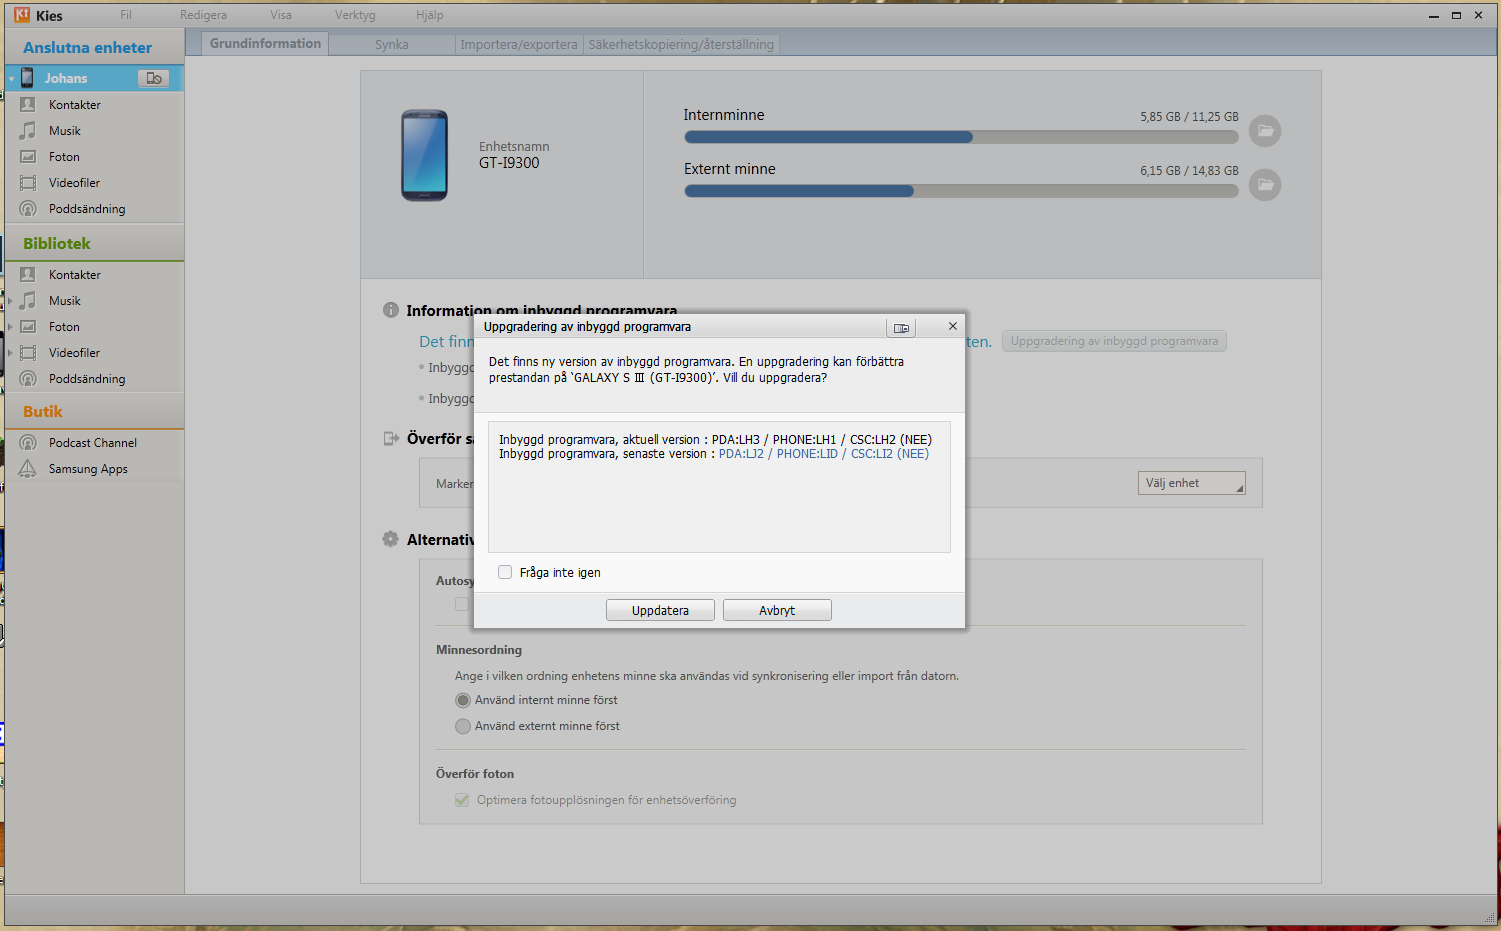Click Podcast Channel label in Butik
The width and height of the screenshot is (1501, 931).
(93, 442)
